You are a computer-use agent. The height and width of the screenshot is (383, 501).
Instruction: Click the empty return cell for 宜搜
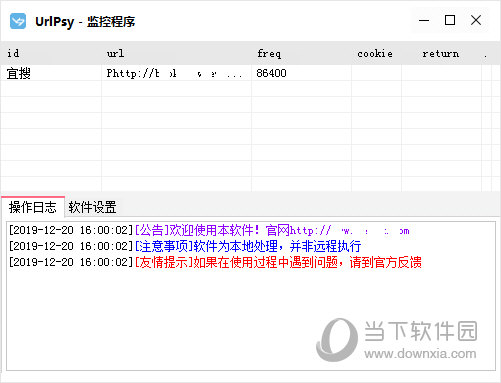coord(441,73)
